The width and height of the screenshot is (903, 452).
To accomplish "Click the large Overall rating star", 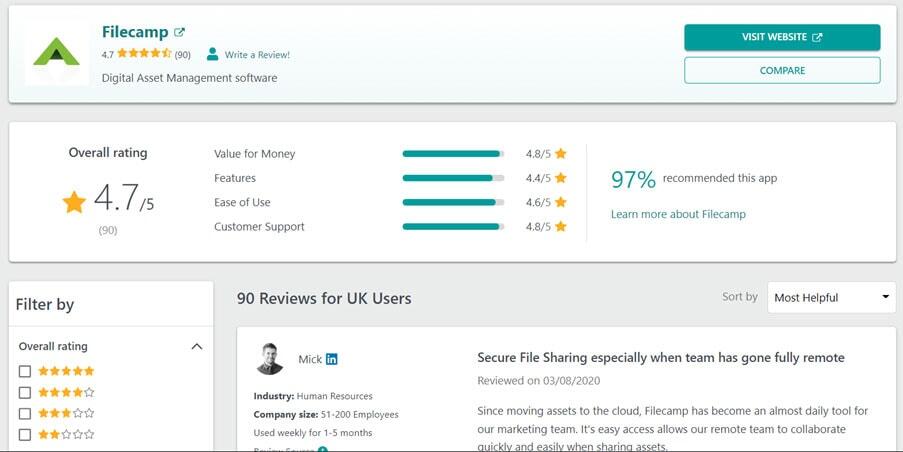I will coord(74,202).
